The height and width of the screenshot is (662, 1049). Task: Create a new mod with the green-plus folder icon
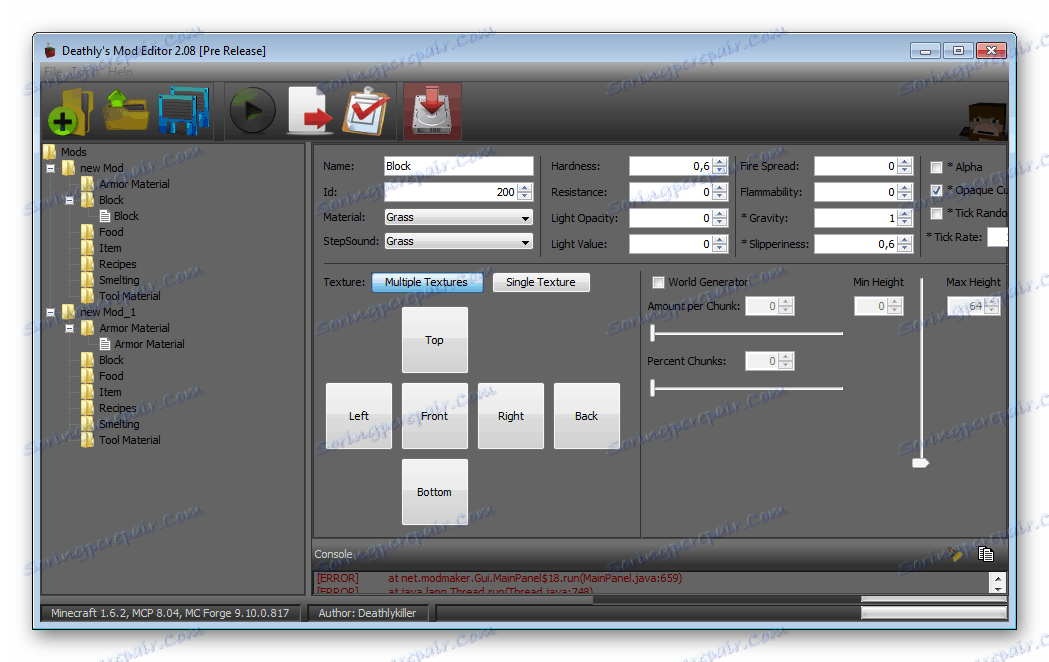point(71,112)
